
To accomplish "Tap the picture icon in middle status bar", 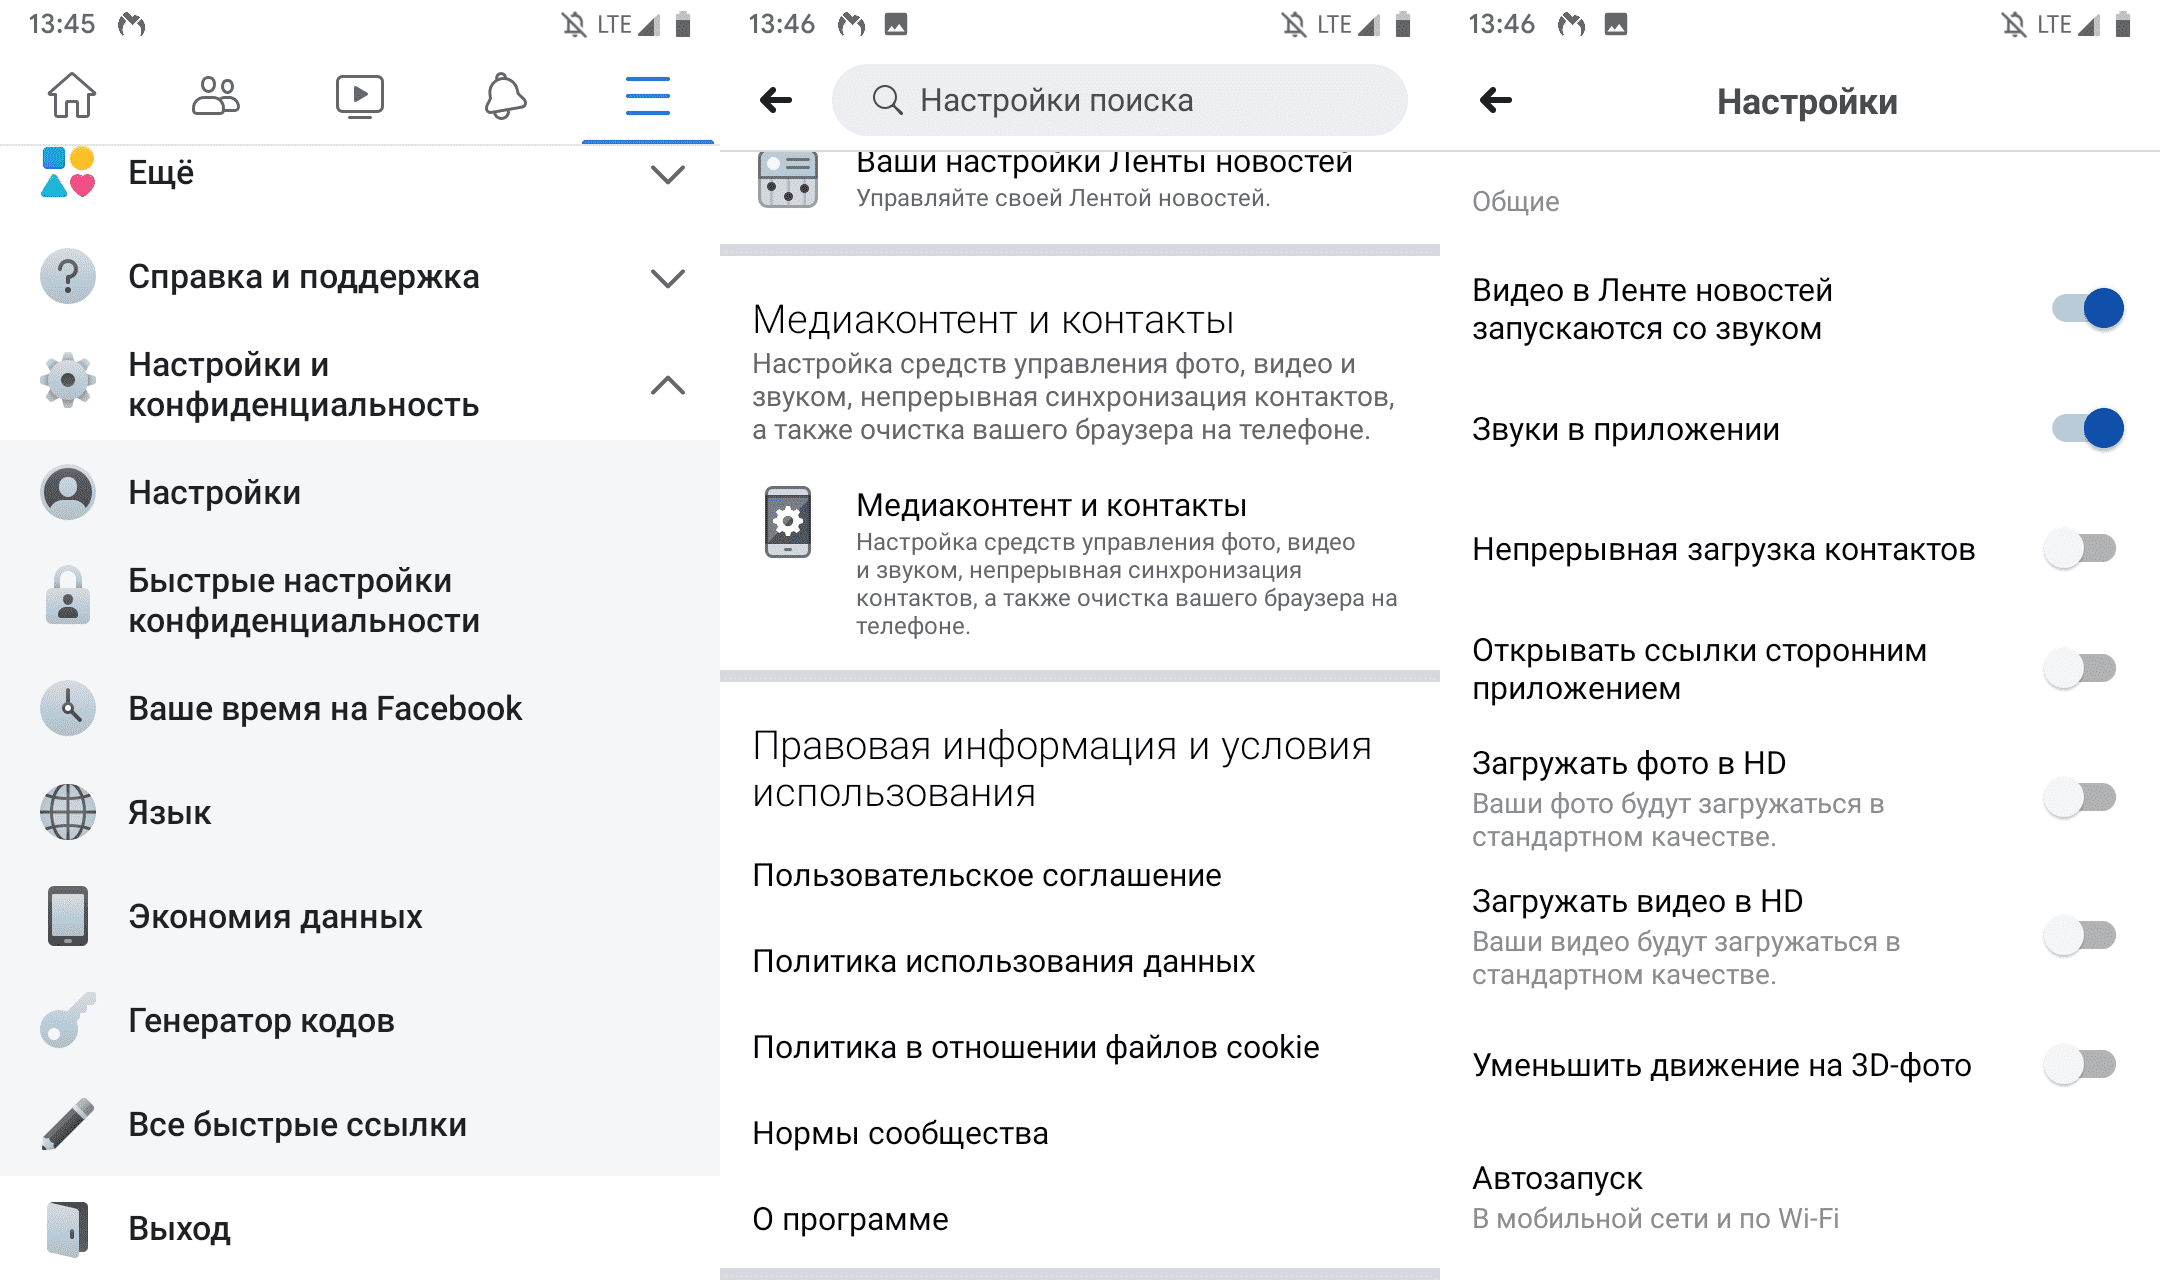I will pyautogui.click(x=896, y=24).
